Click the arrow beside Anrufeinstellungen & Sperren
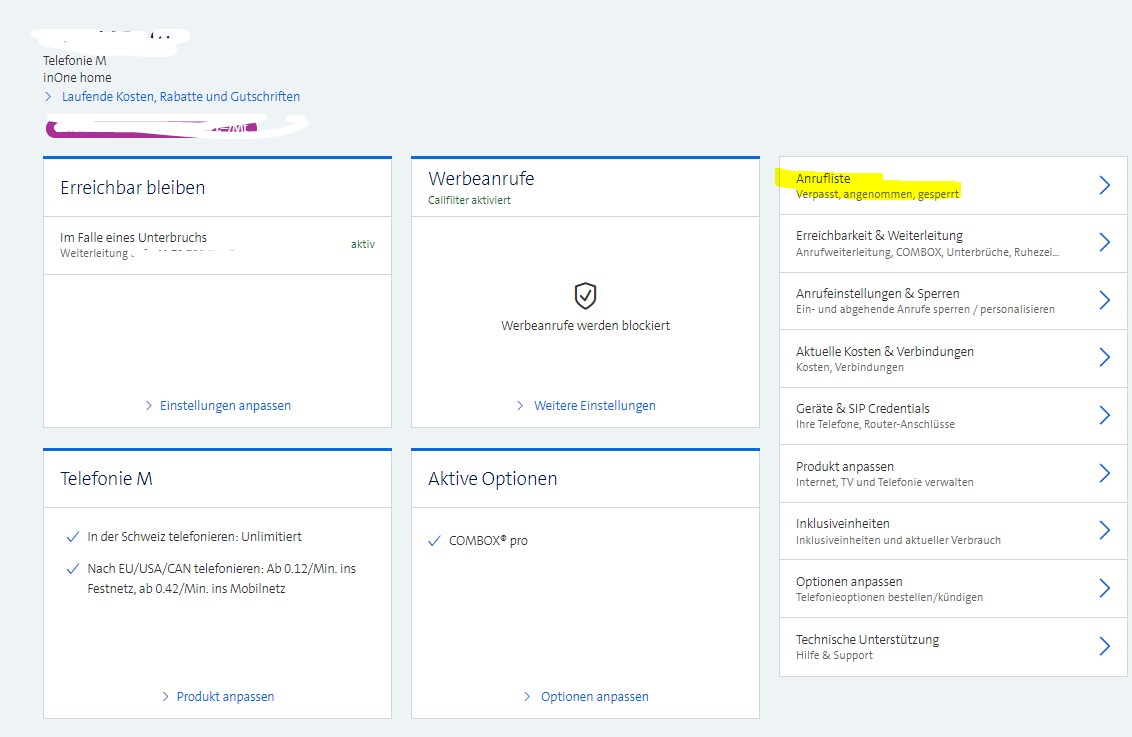Screen dimensions: 1132x737 pos(1104,301)
